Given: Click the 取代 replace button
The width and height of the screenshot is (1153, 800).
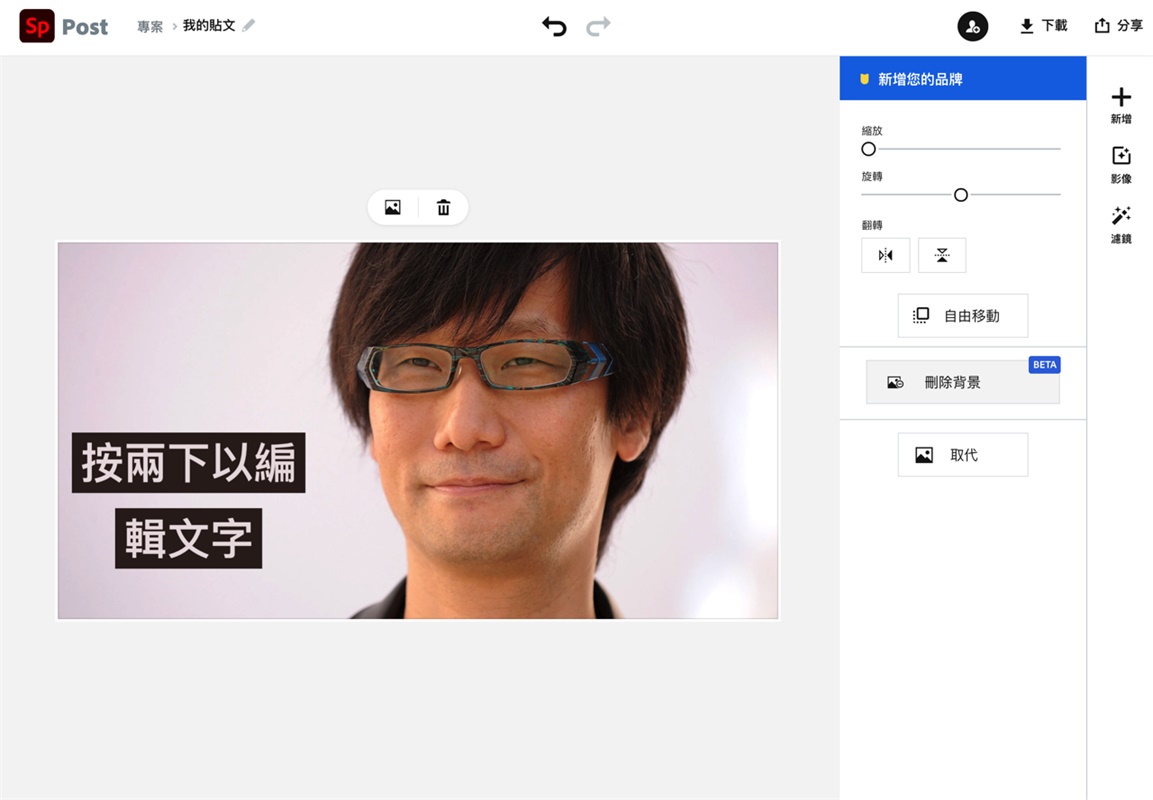Looking at the screenshot, I should pos(962,455).
